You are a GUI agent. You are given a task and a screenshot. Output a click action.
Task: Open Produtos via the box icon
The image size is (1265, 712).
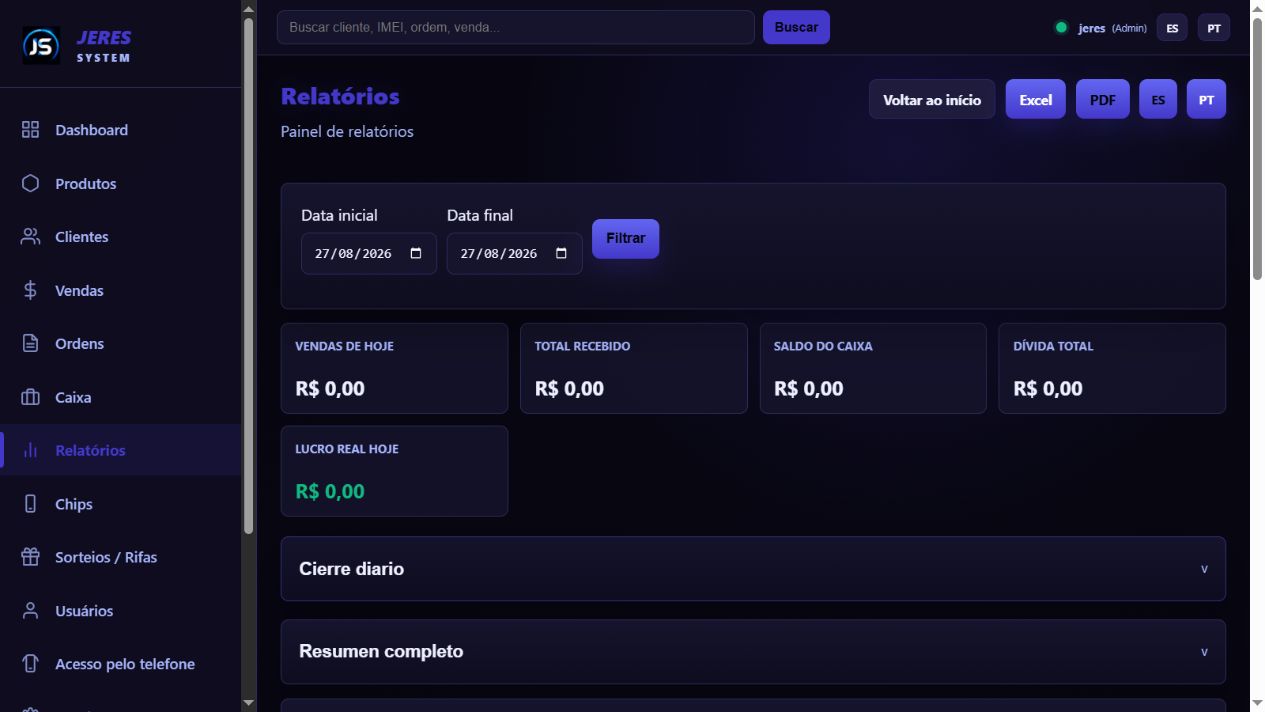tap(30, 183)
